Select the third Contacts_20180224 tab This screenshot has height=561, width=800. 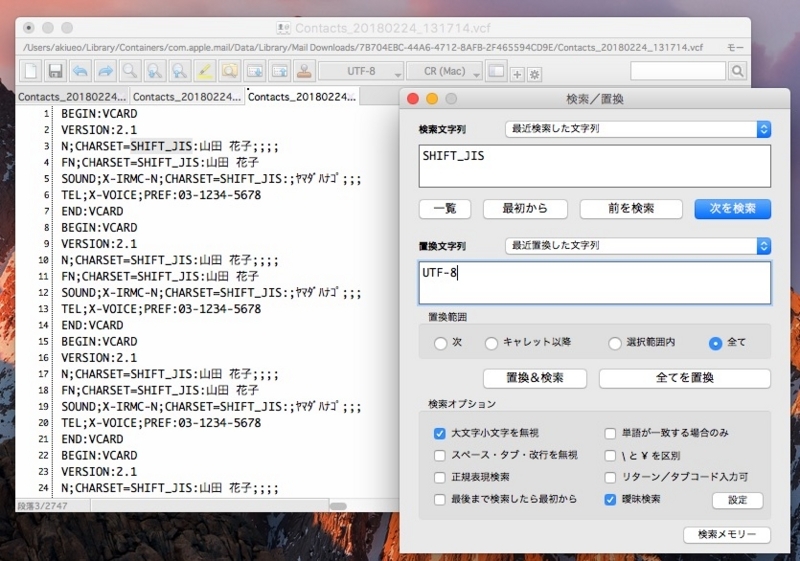pos(302,96)
